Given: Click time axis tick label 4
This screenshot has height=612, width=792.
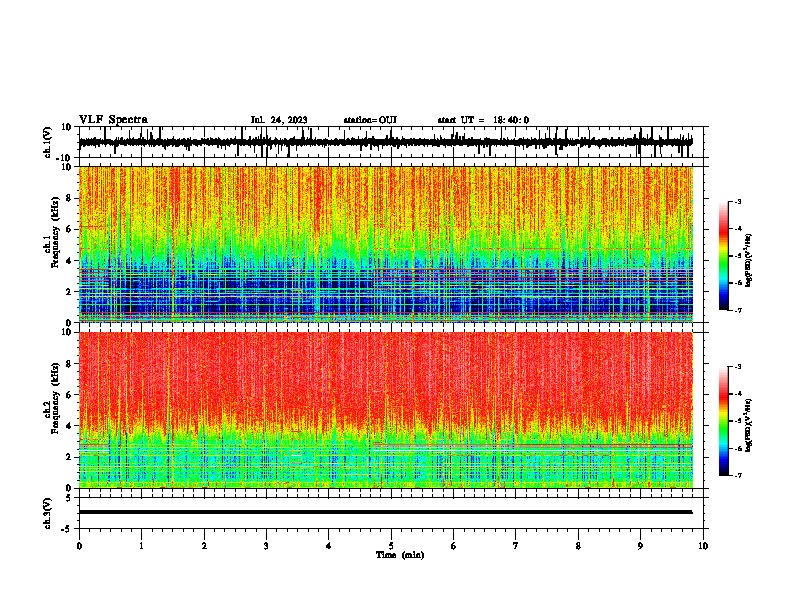Looking at the screenshot, I should 329,546.
